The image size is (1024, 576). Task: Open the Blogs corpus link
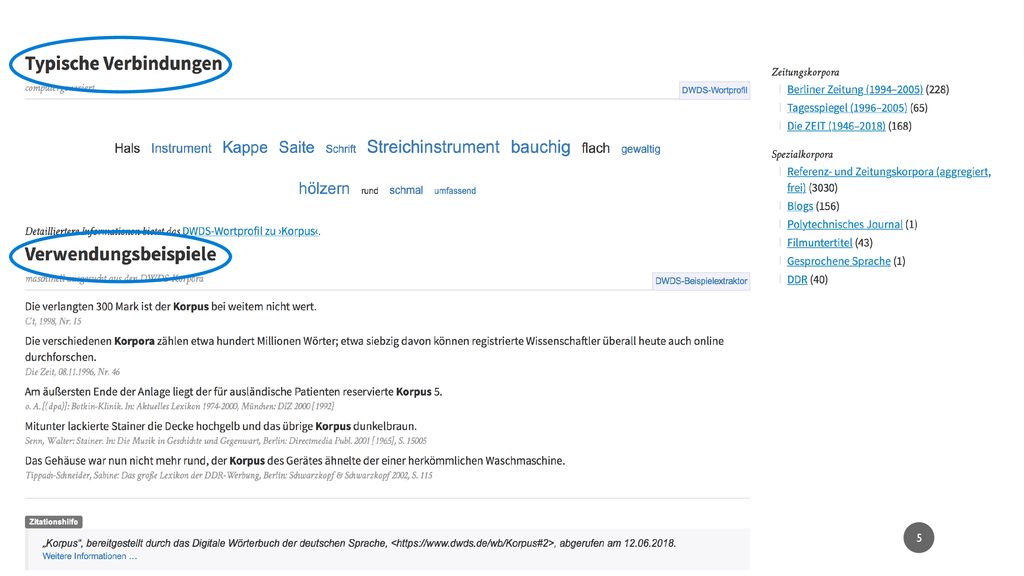[x=800, y=206]
